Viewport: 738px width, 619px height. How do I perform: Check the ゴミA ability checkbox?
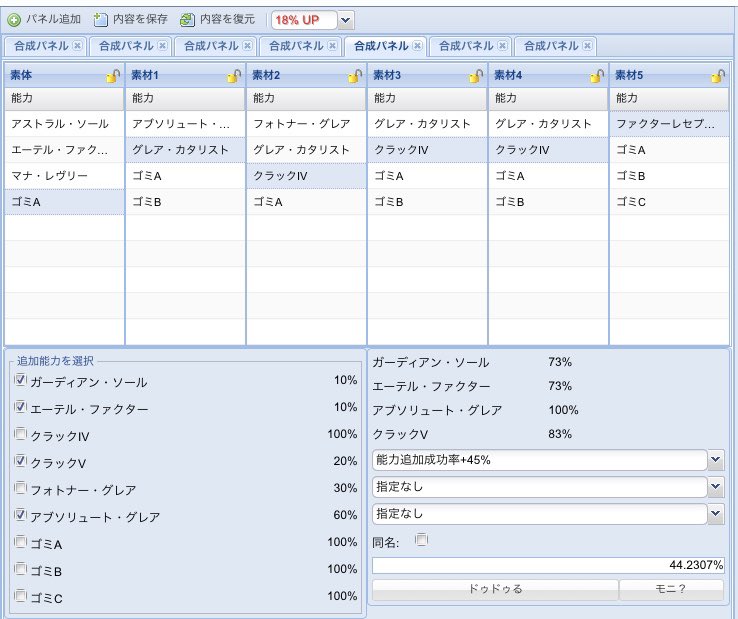pyautogui.click(x=20, y=542)
